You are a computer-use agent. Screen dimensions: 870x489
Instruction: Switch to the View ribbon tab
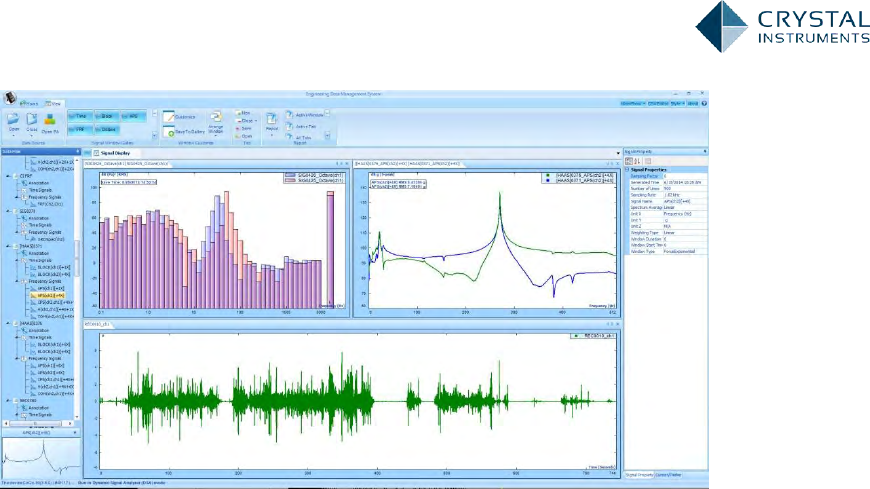point(54,104)
